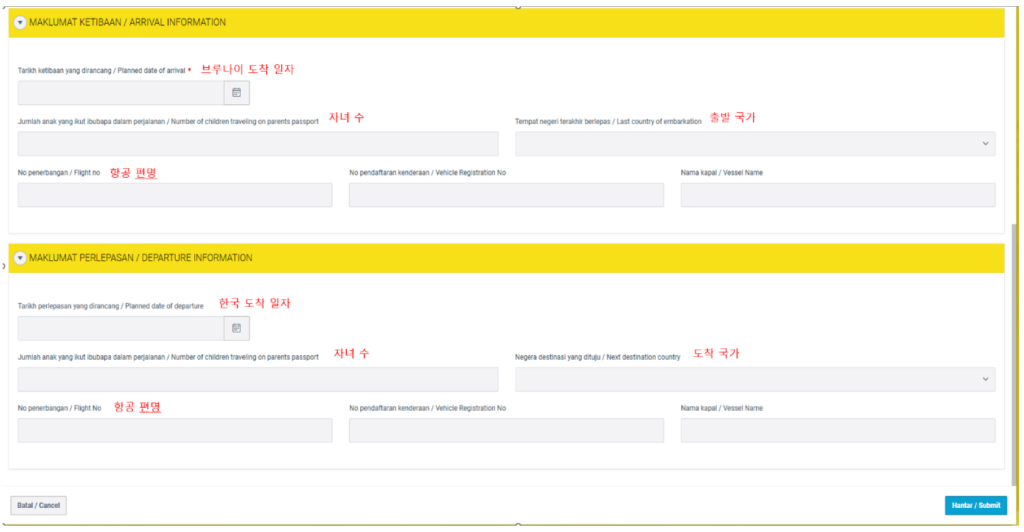Open calendar picker for planned arrival date
The height and width of the screenshot is (532, 1024).
point(237,93)
